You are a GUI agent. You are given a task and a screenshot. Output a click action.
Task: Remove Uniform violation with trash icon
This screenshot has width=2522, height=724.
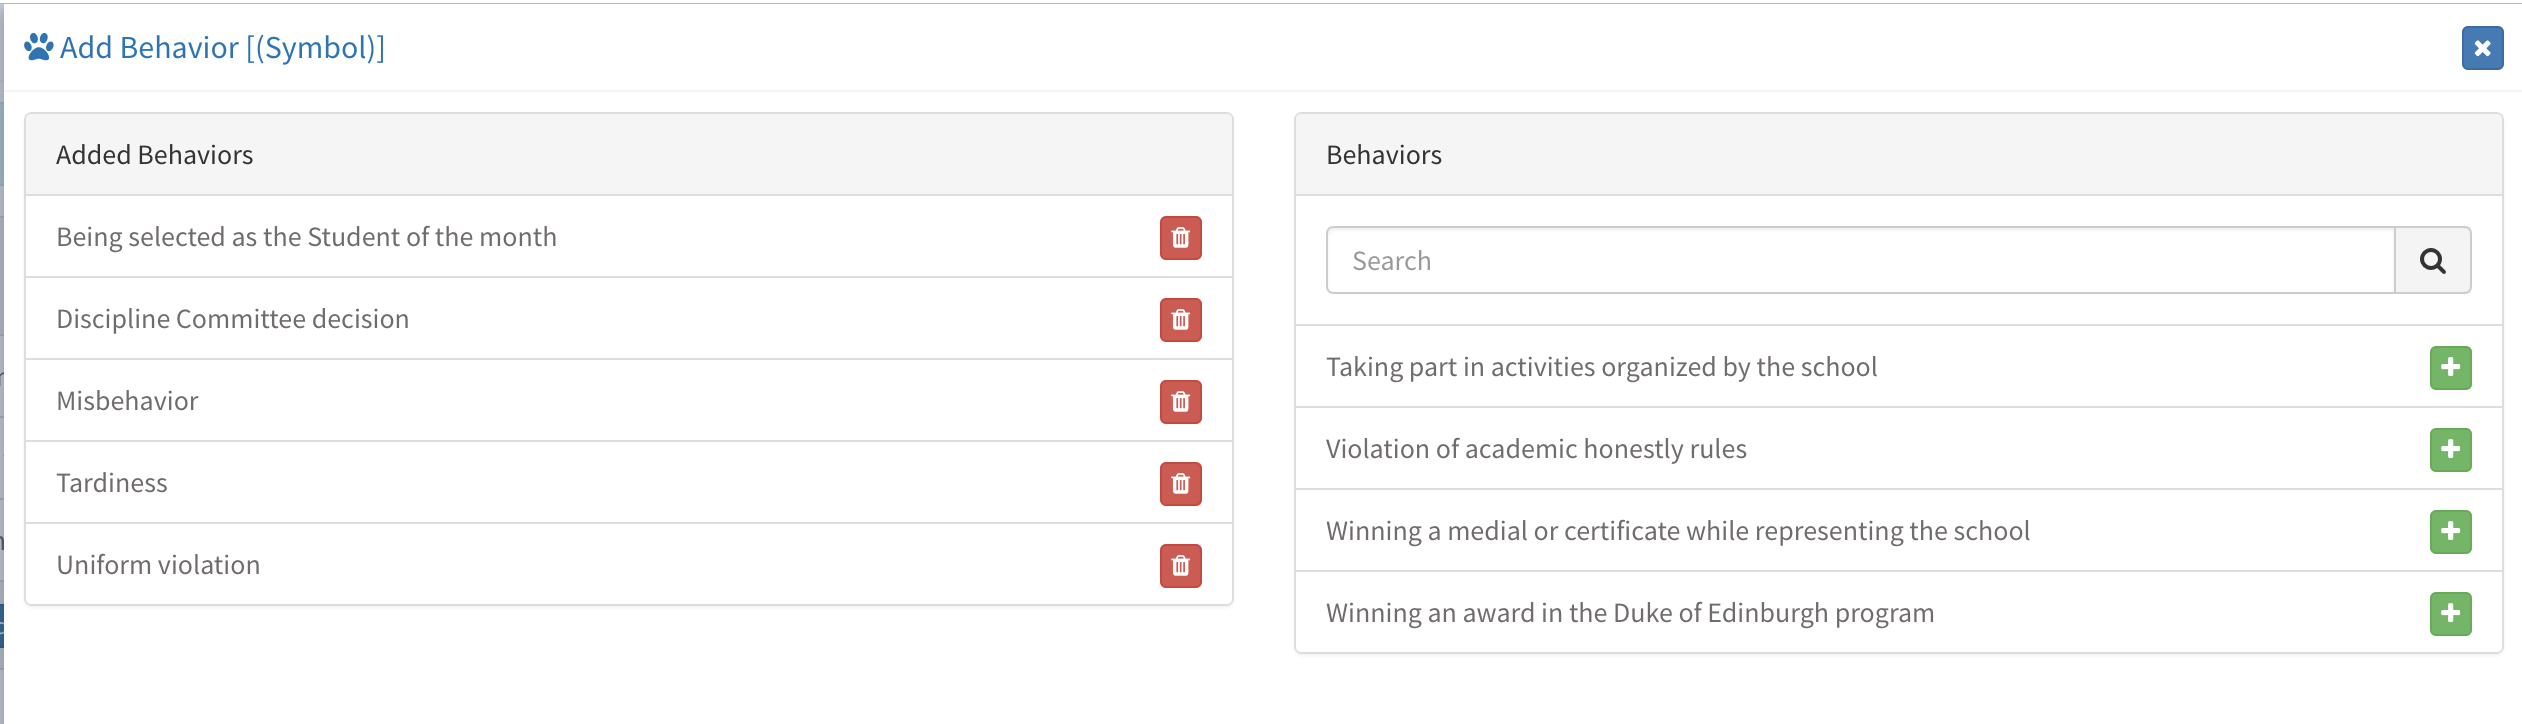[x=1180, y=566]
